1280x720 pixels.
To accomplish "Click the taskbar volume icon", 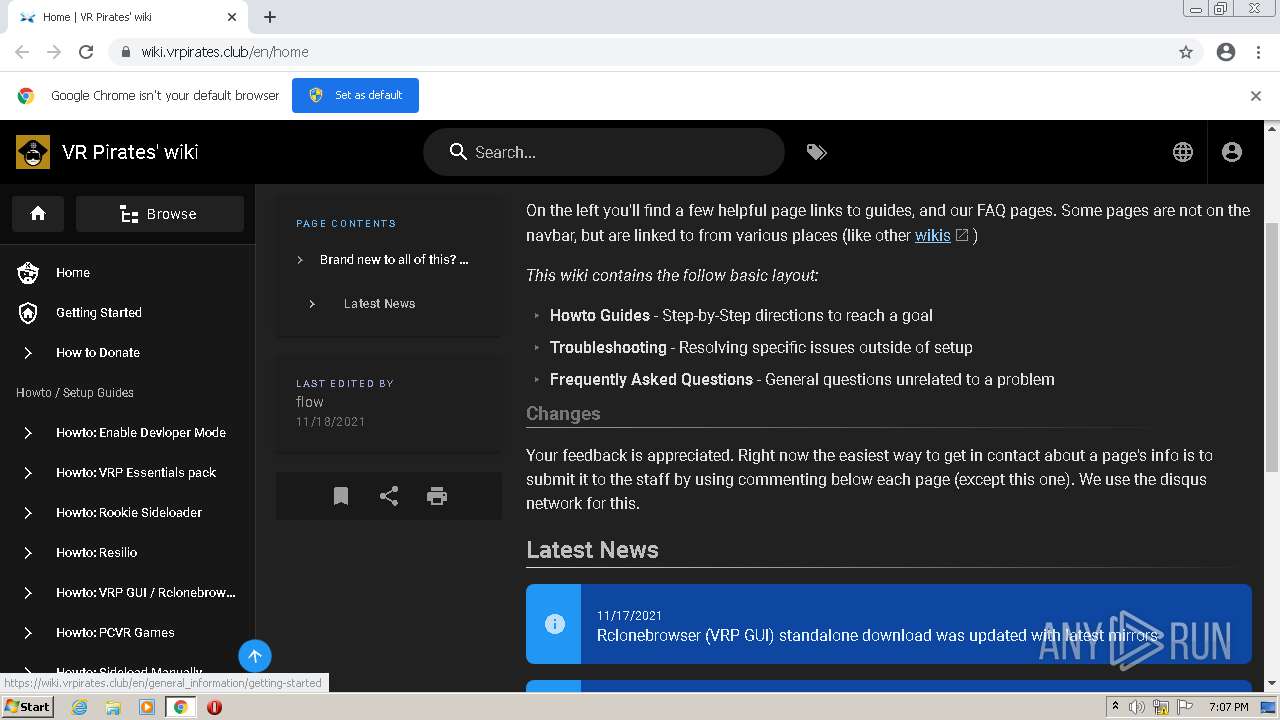I will click(x=1137, y=707).
